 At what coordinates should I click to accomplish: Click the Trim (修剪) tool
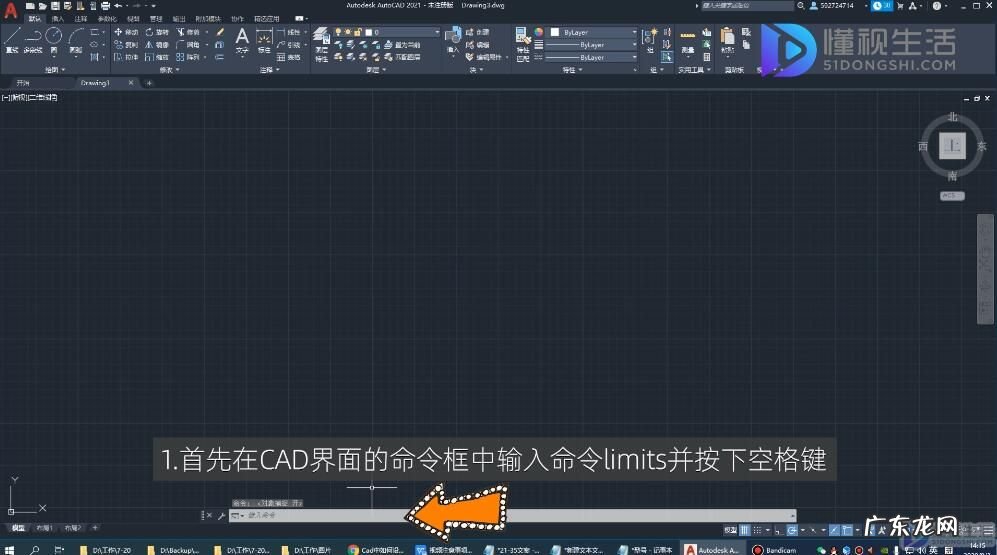tap(188, 32)
